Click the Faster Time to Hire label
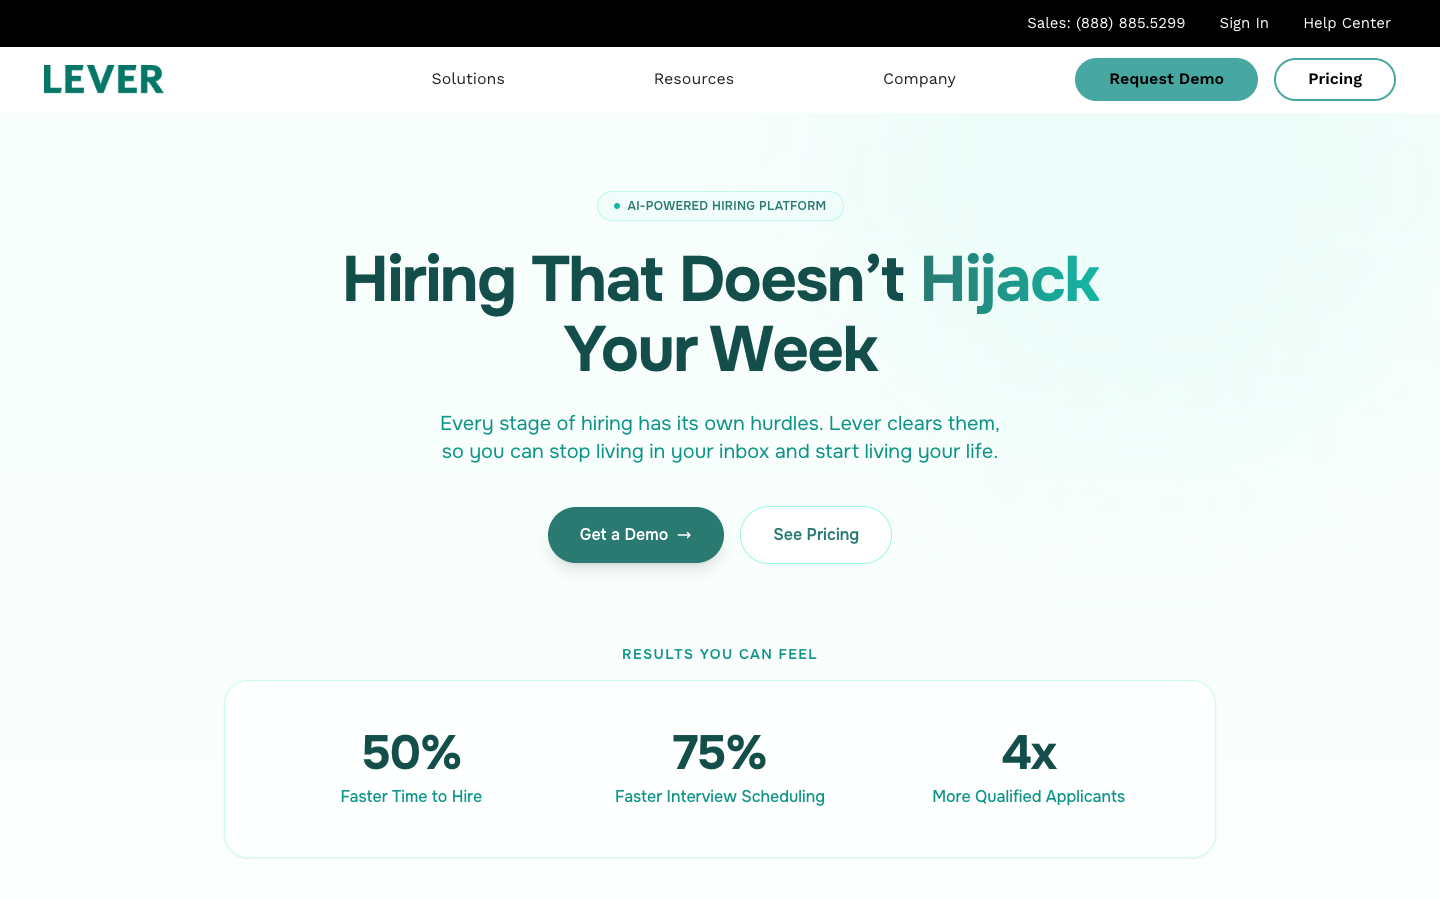The image size is (1440, 900). pos(411,796)
